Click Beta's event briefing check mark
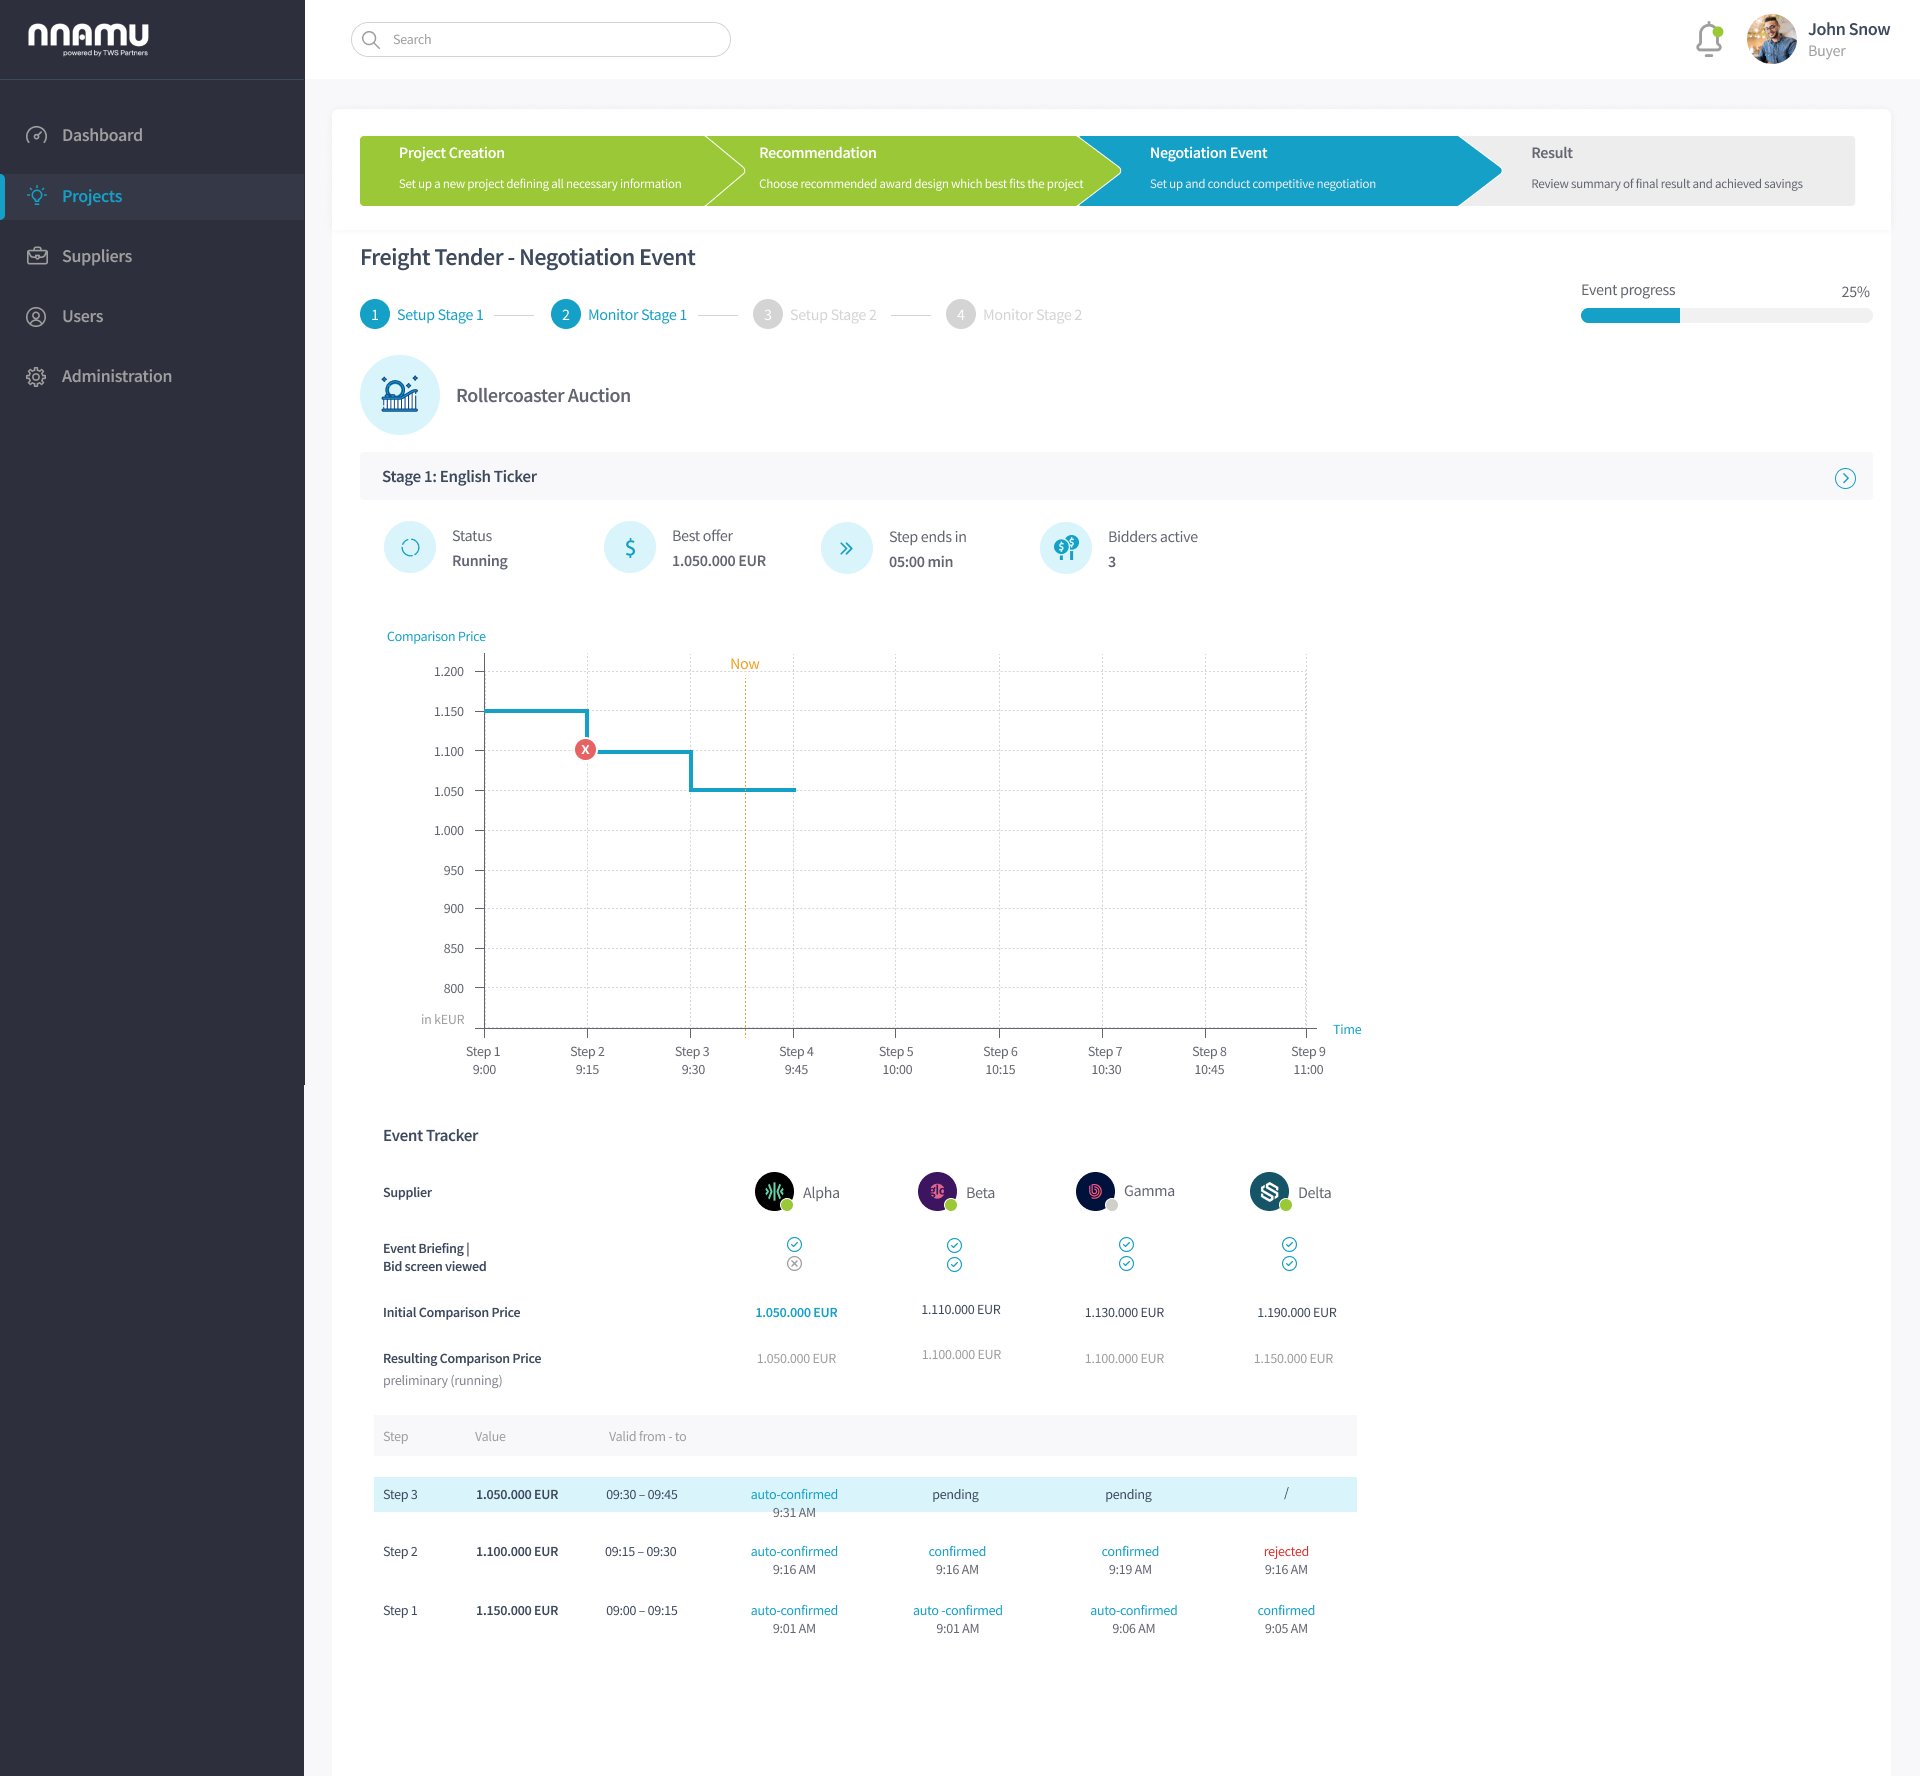 coord(954,1245)
